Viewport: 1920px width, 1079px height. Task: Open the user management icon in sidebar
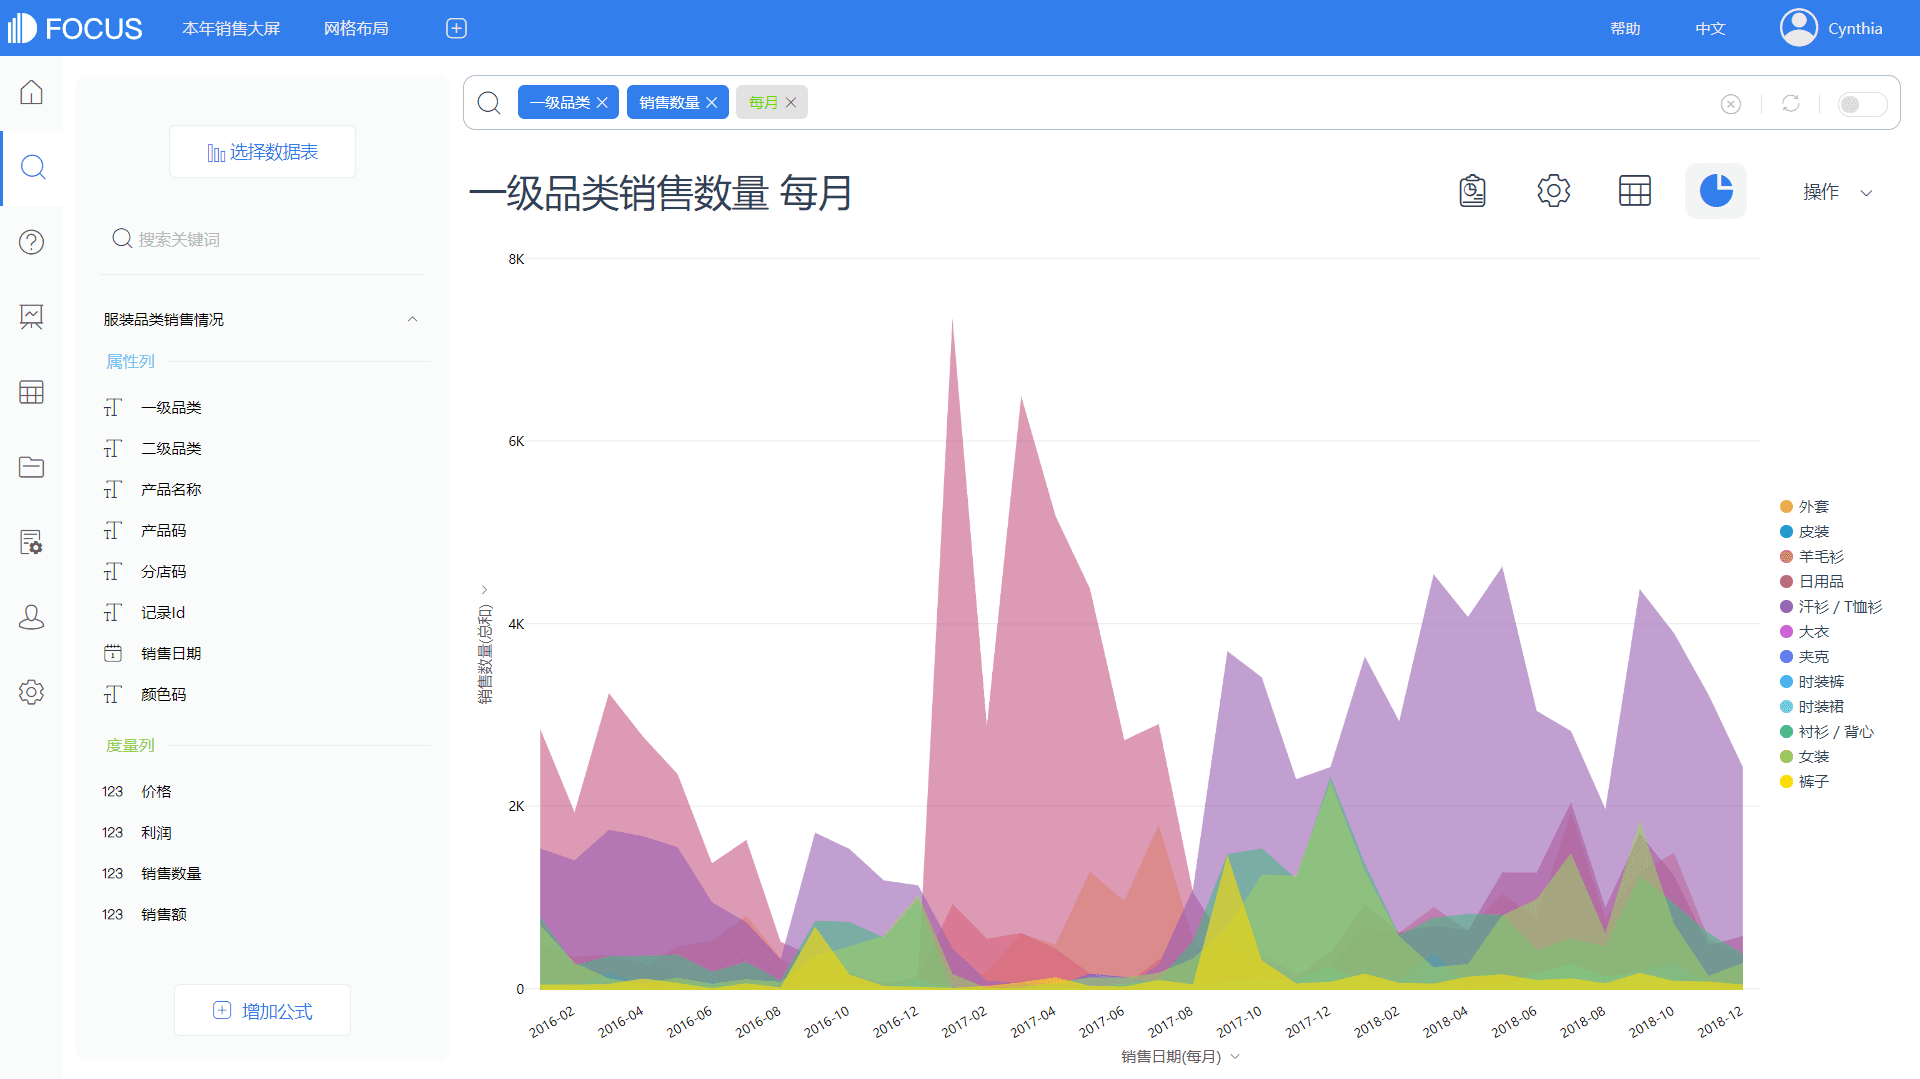[x=31, y=617]
